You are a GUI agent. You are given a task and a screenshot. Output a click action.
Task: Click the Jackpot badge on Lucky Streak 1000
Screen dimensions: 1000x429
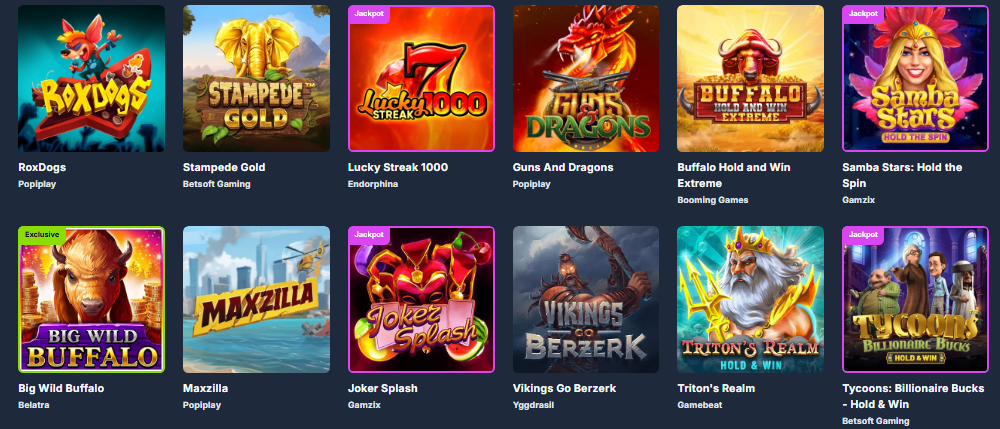click(369, 13)
